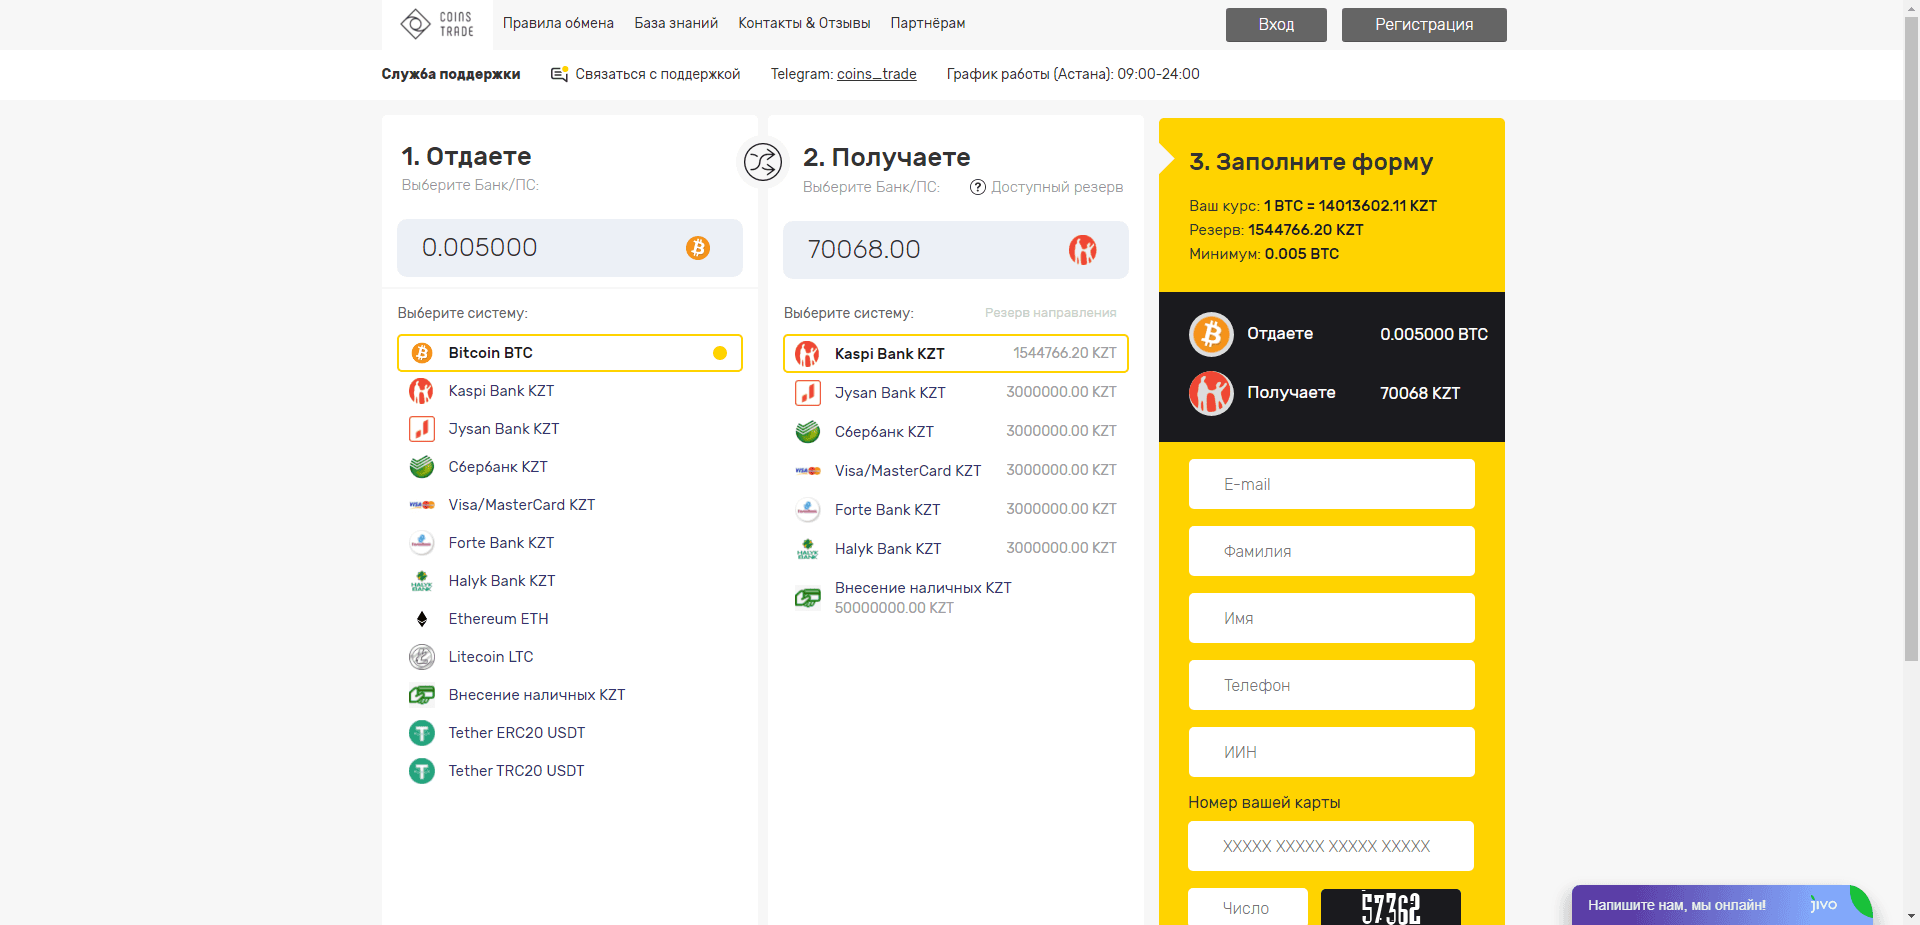
Task: Click the question mark icon near Доступный резерв
Action: (x=977, y=187)
